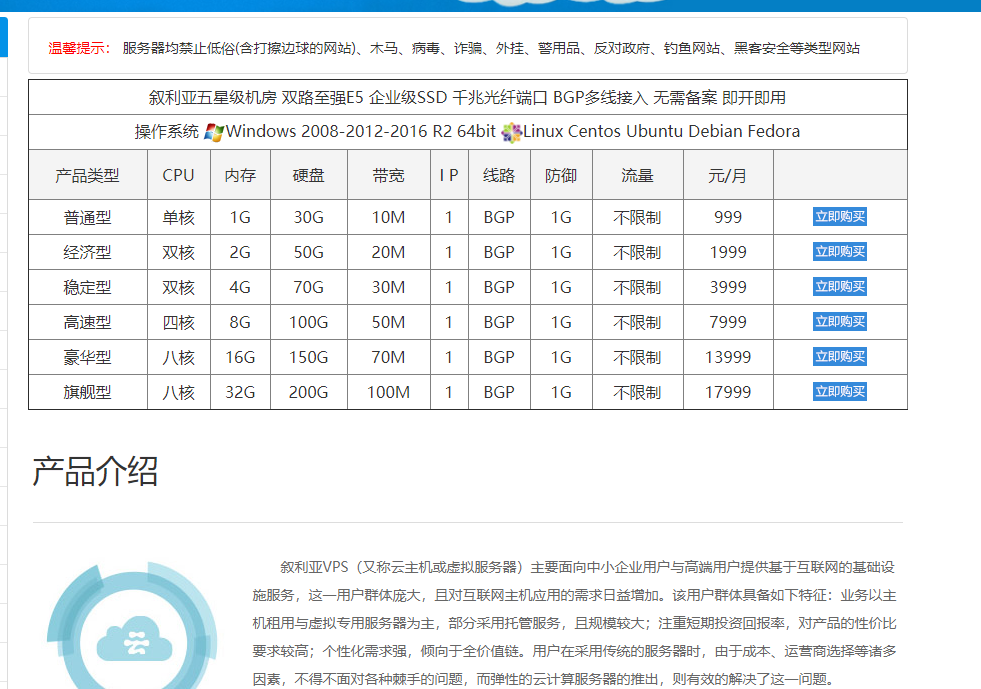This screenshot has height=689, width=981.
Task: Click the Linux logo icon
Action: pos(511,132)
